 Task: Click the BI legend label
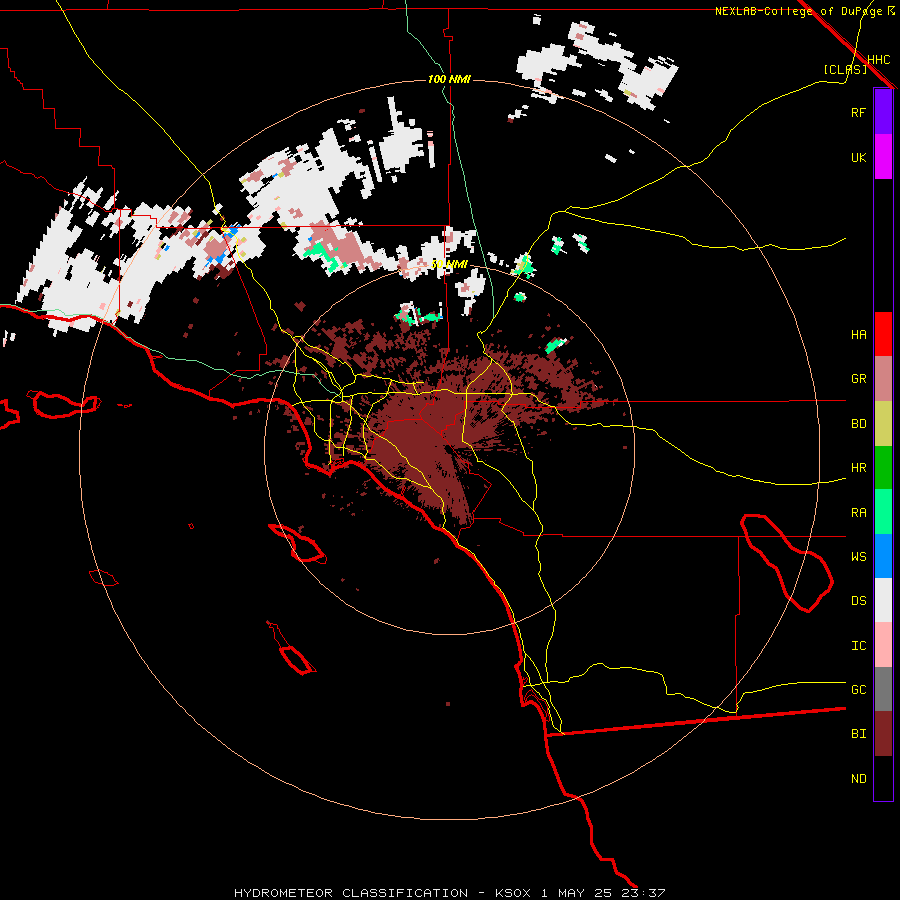pos(858,734)
